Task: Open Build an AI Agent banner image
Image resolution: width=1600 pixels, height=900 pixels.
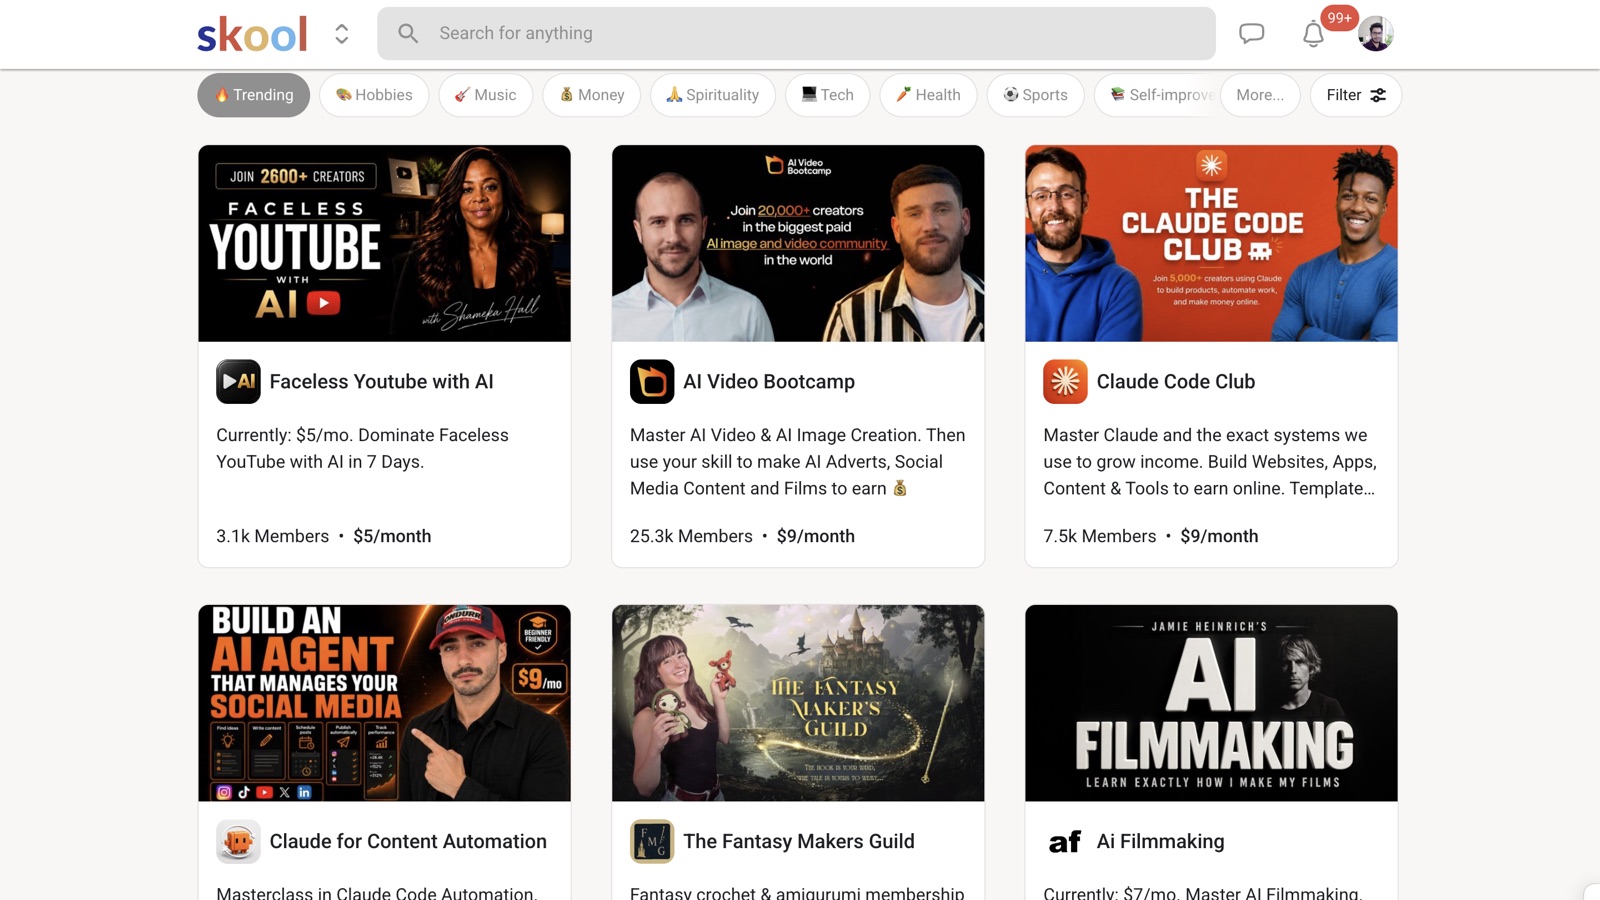Action: [x=384, y=703]
